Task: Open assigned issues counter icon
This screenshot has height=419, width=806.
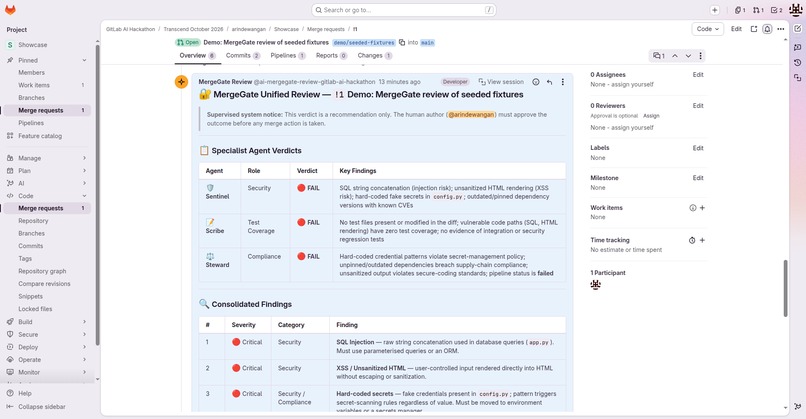Action: coord(740,10)
